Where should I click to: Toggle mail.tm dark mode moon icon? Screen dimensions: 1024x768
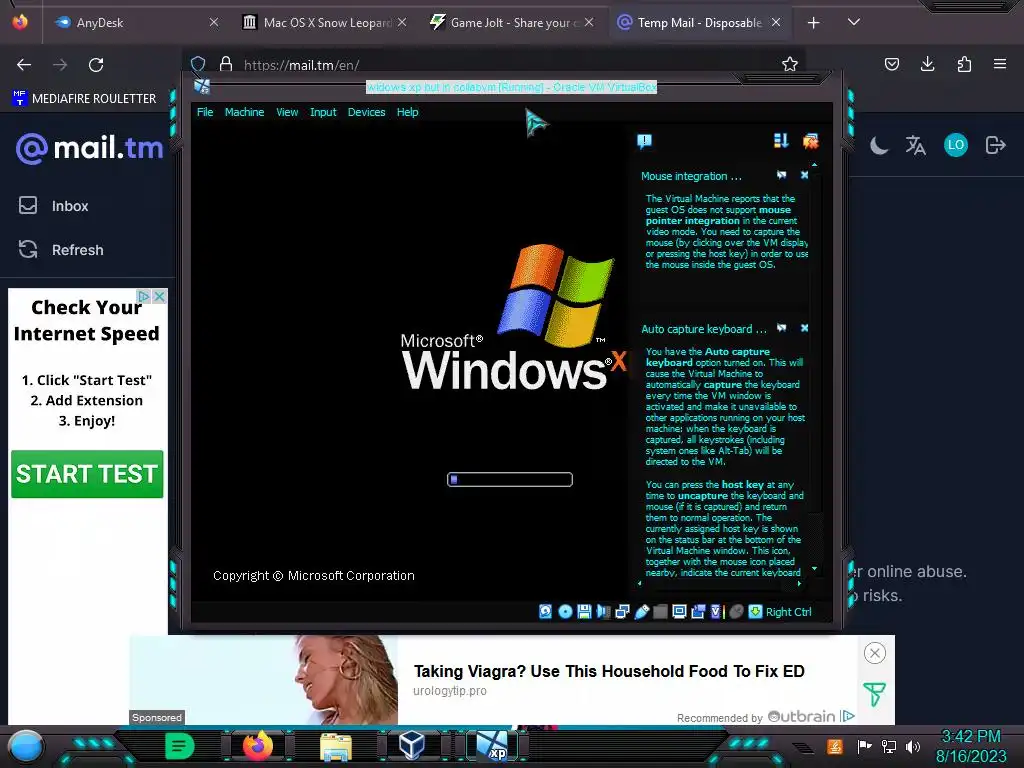tap(879, 145)
